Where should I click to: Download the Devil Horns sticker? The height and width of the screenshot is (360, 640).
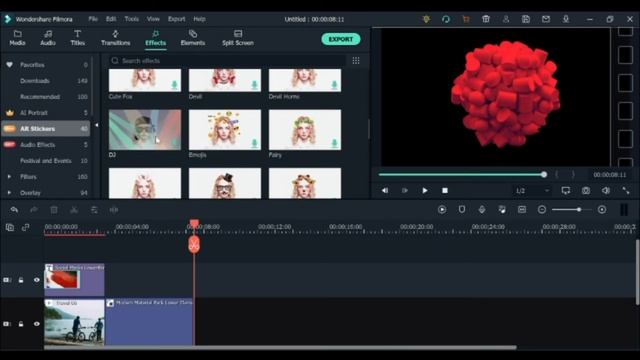[x=334, y=84]
